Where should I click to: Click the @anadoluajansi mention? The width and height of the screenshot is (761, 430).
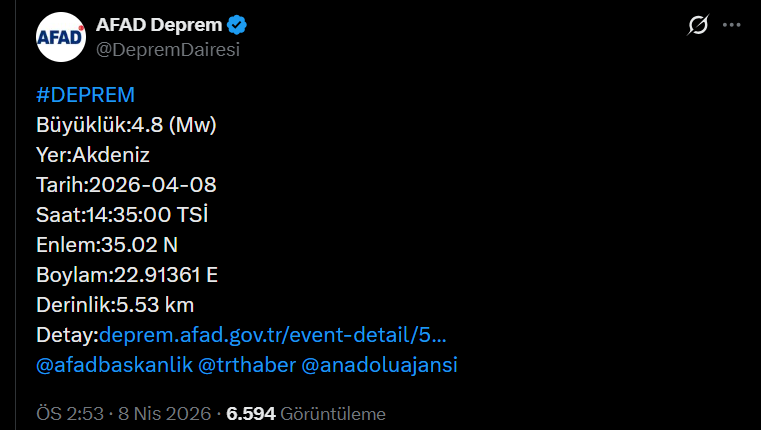379,365
